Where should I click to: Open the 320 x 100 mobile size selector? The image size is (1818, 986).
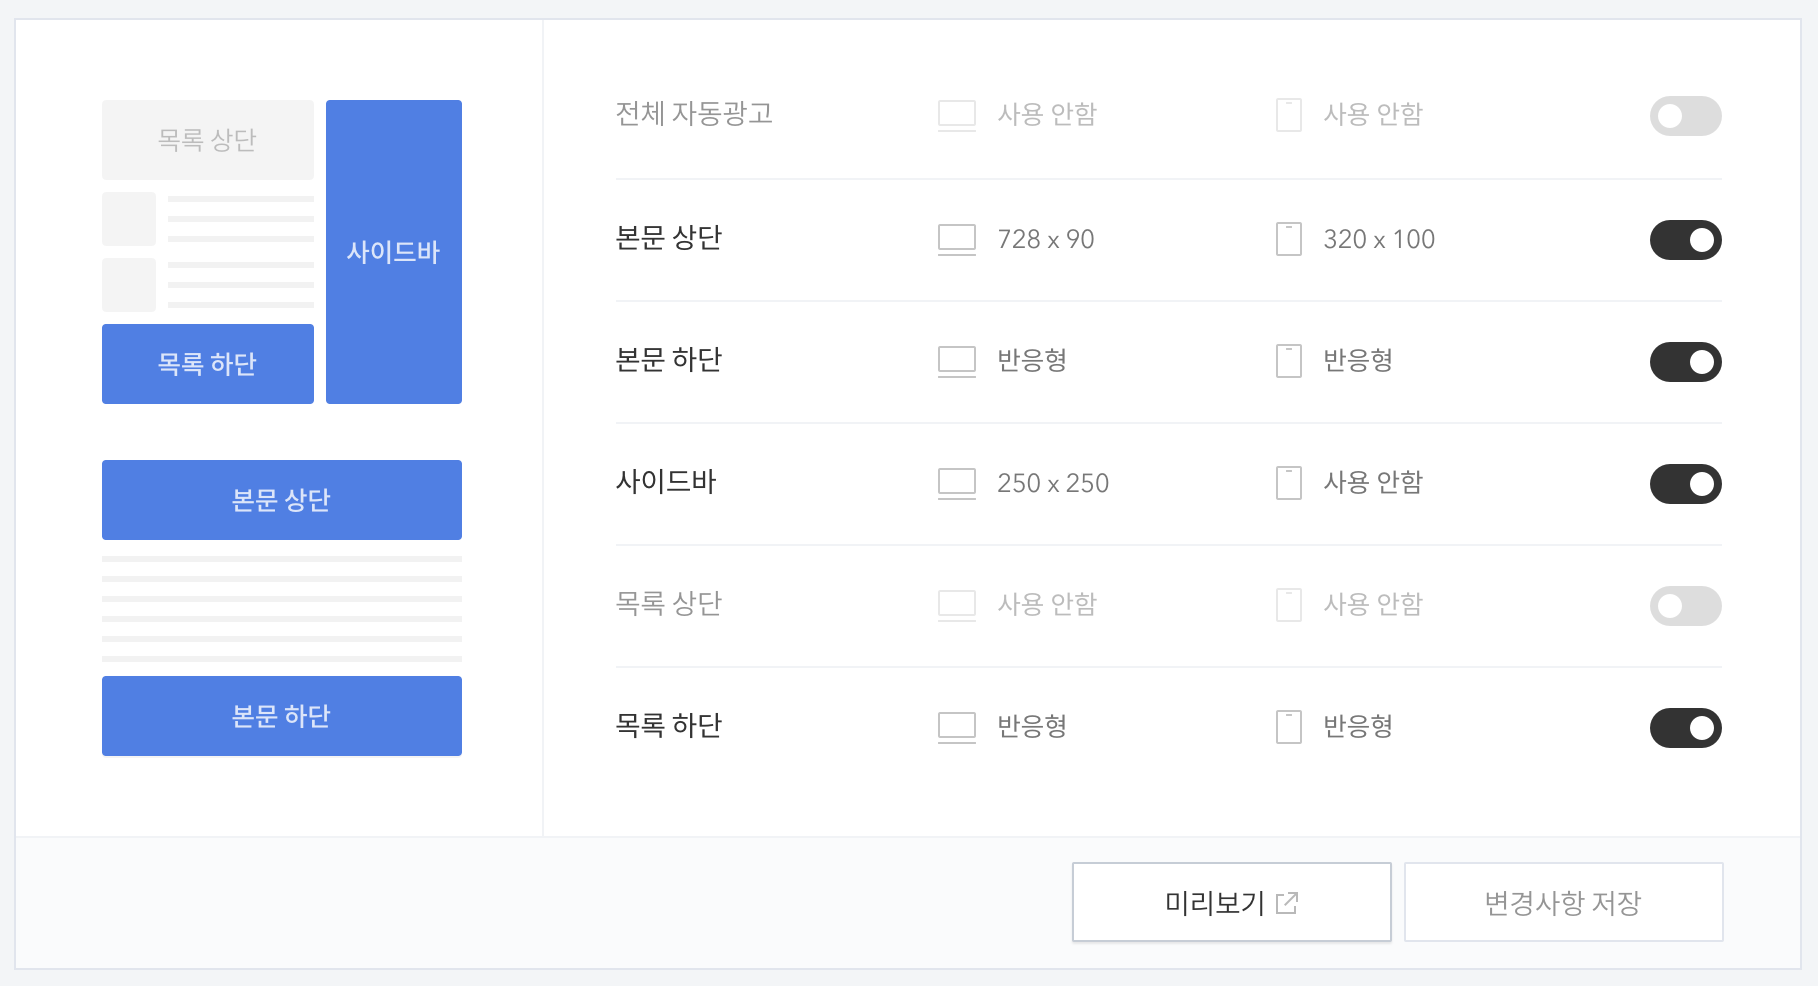1379,240
